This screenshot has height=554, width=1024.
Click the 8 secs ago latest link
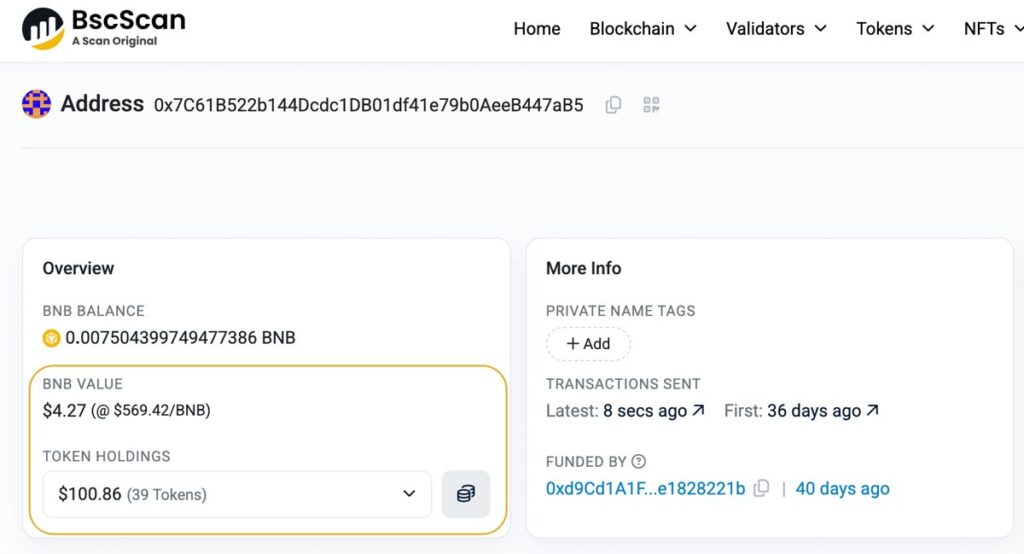[x=645, y=411]
